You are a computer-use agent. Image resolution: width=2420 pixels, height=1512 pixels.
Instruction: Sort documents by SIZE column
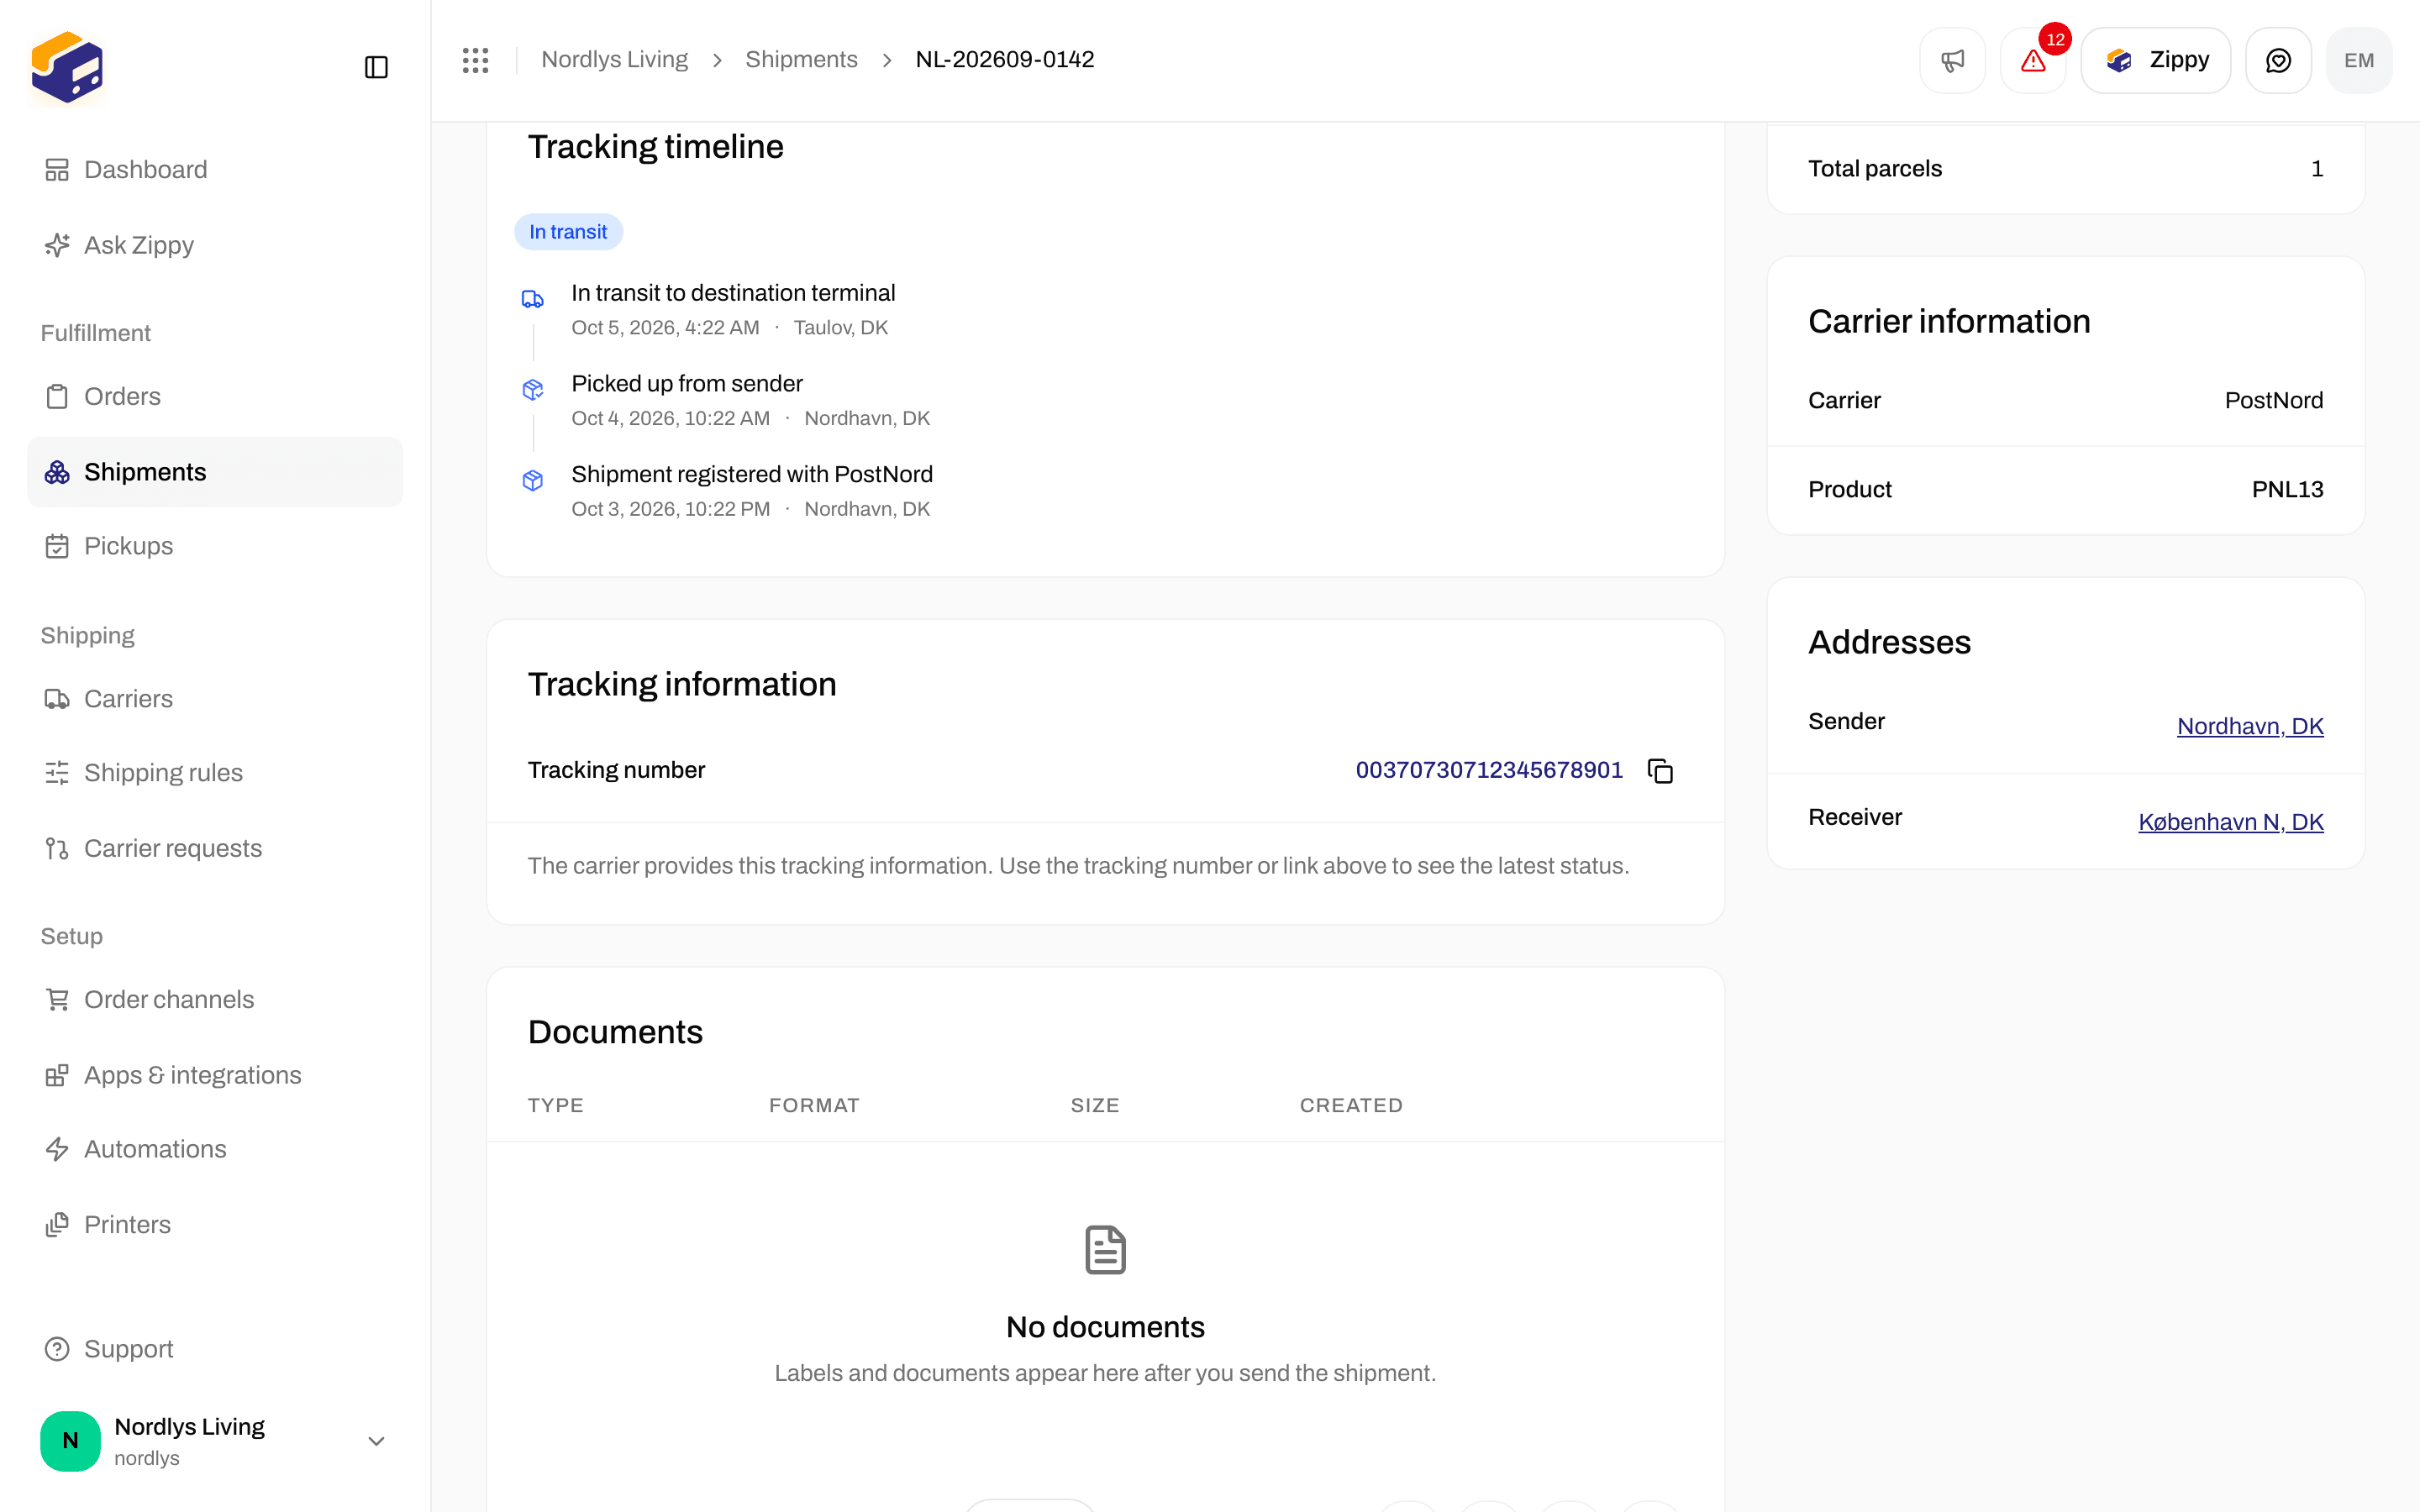1095,1105
